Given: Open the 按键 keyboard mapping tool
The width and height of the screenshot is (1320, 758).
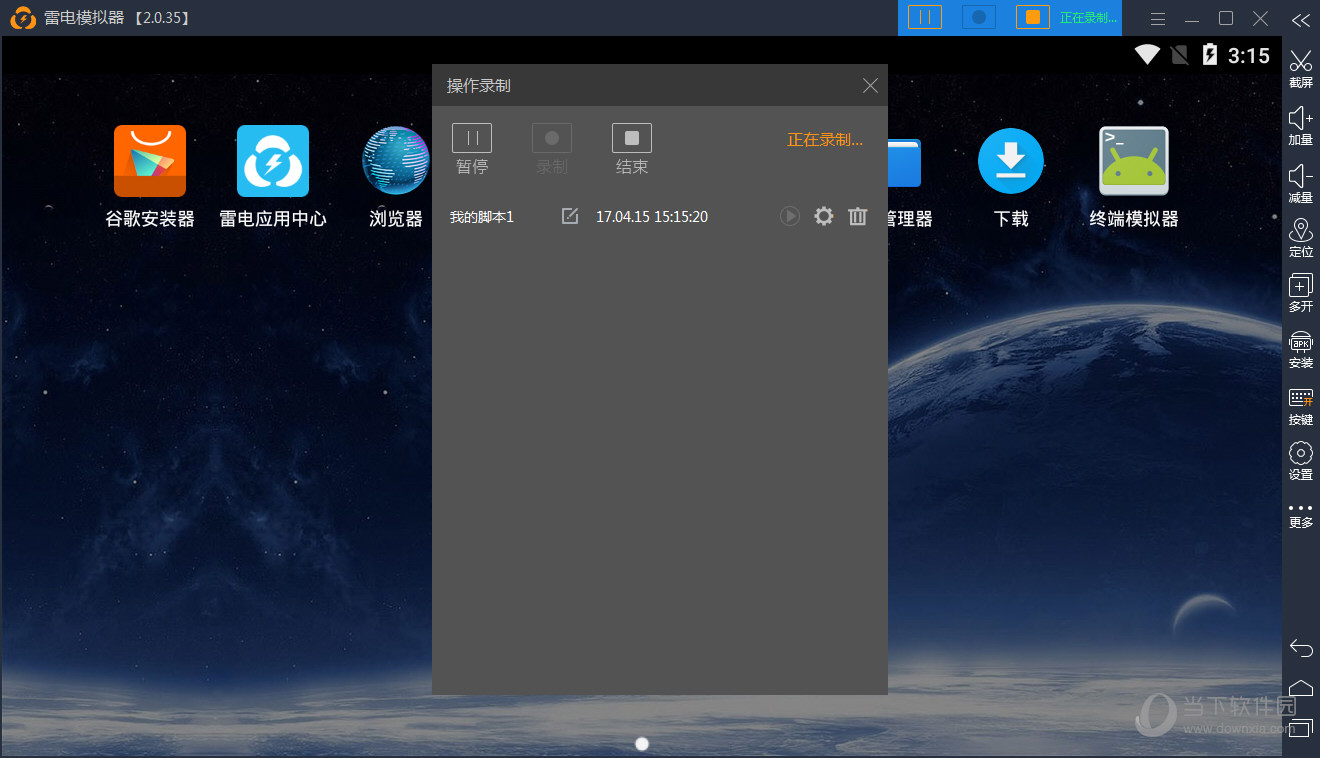Looking at the screenshot, I should coord(1301,406).
